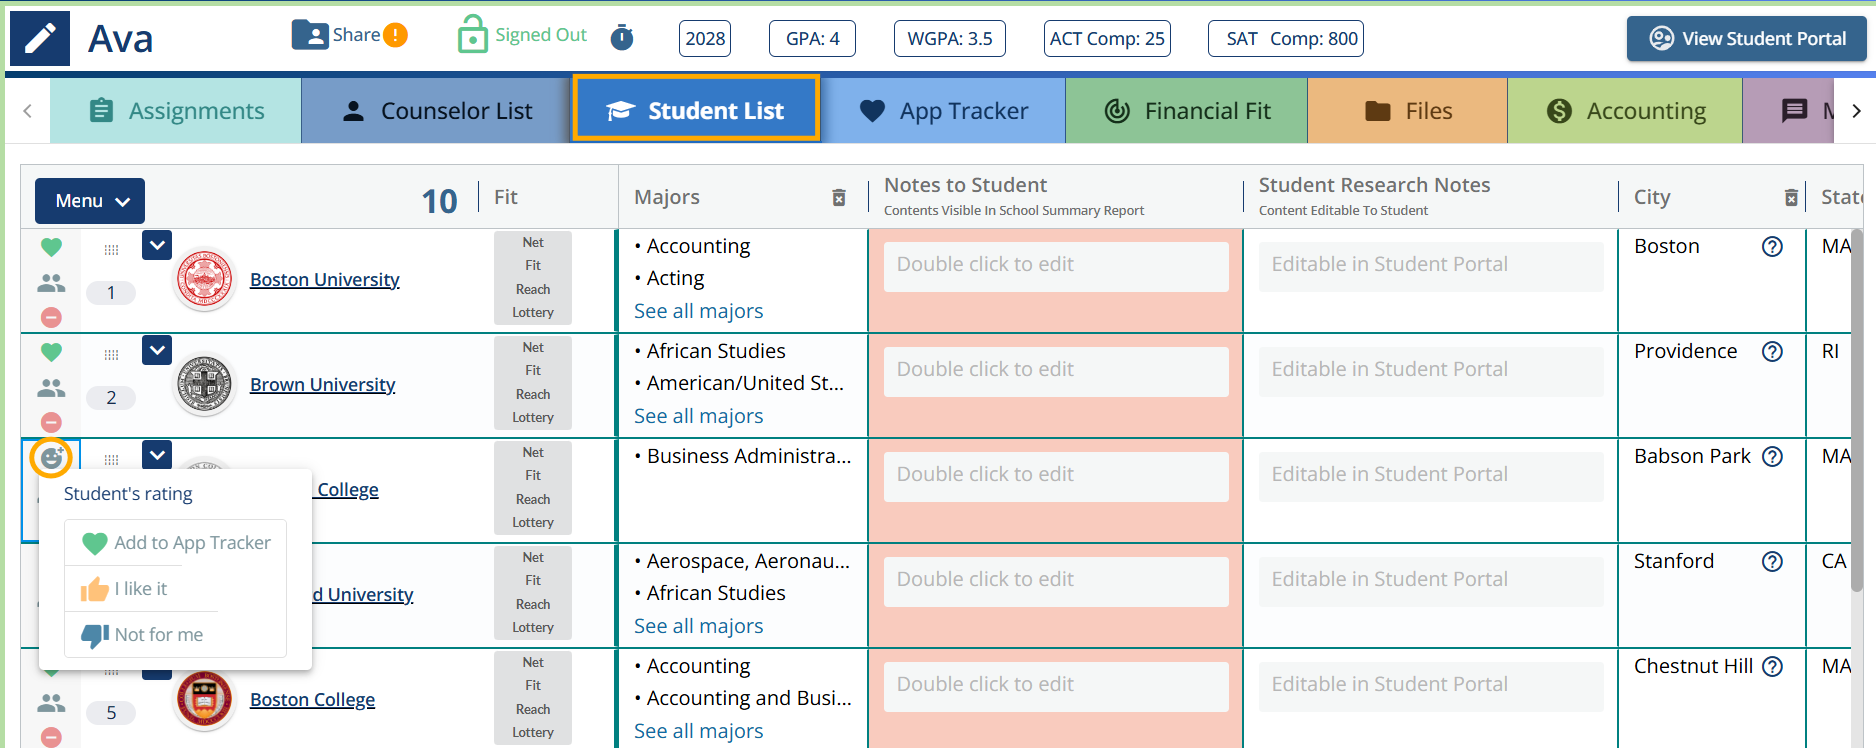Click the drag handle for Brown University

111,355
